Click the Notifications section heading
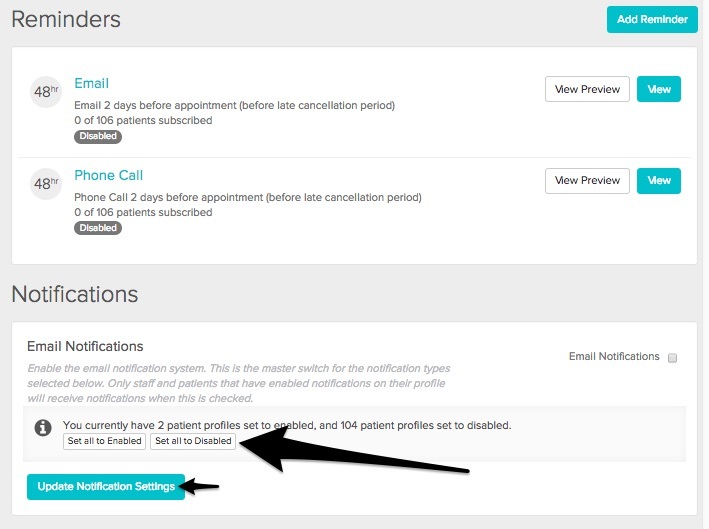The height and width of the screenshot is (529, 709). 75,294
